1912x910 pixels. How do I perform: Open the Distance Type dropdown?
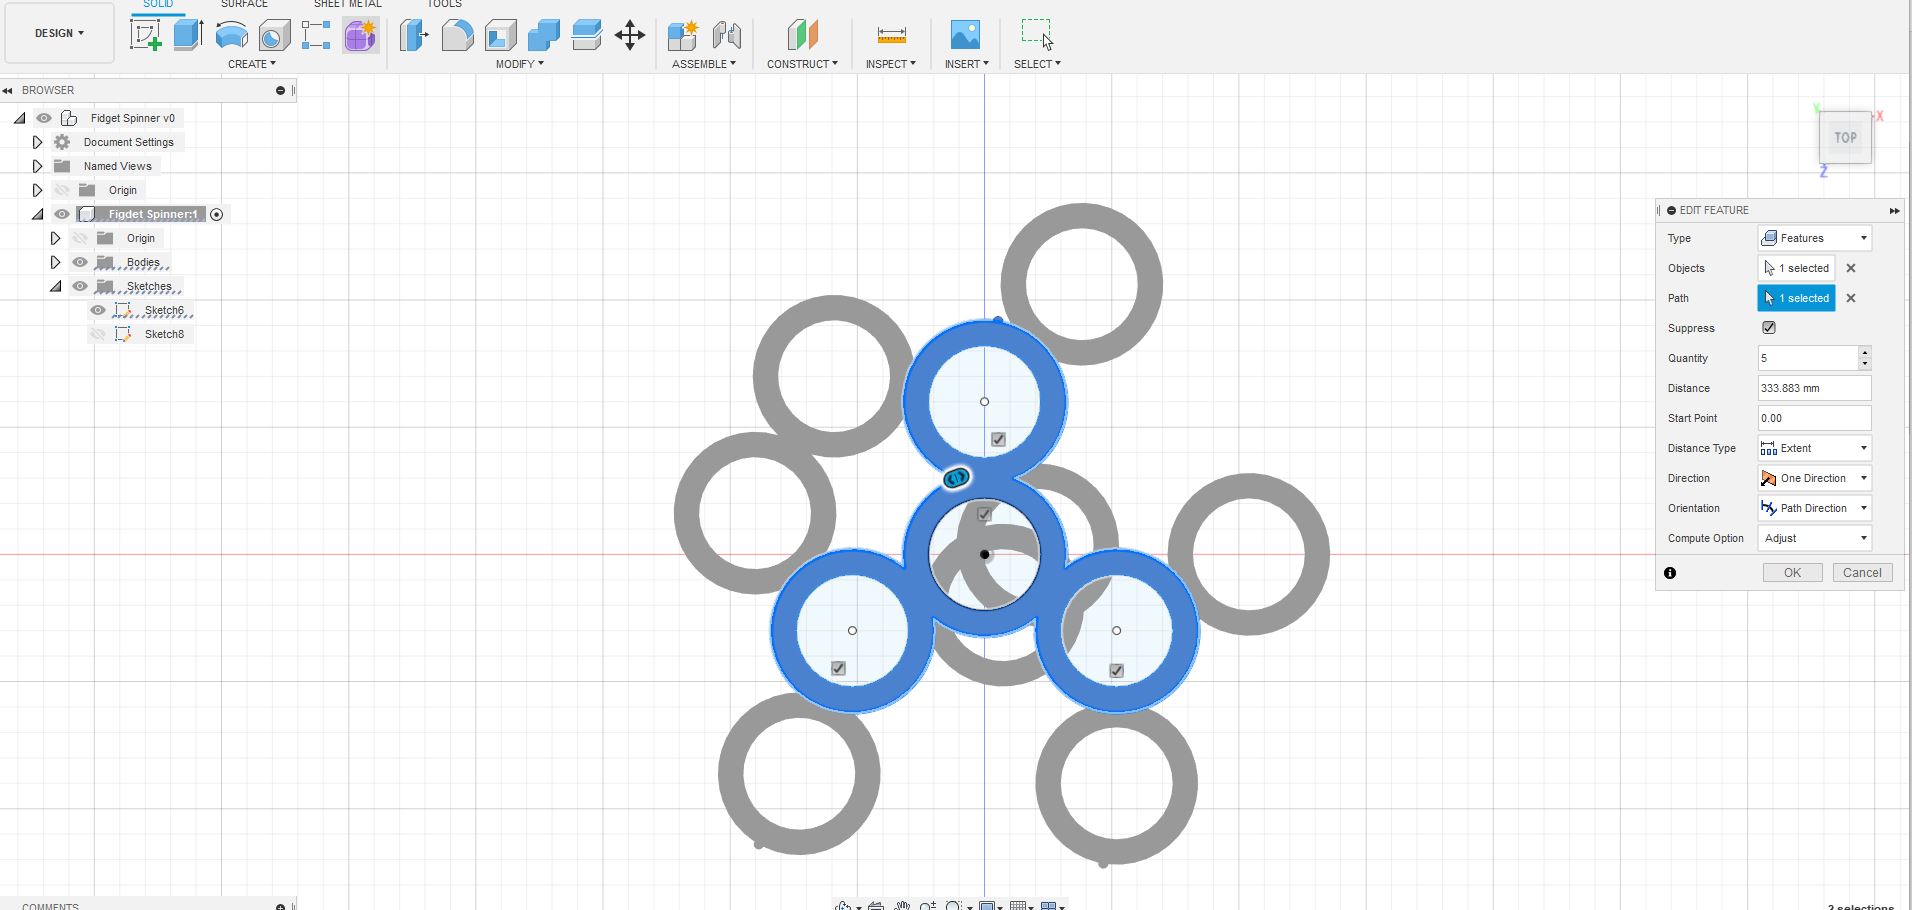click(1814, 448)
